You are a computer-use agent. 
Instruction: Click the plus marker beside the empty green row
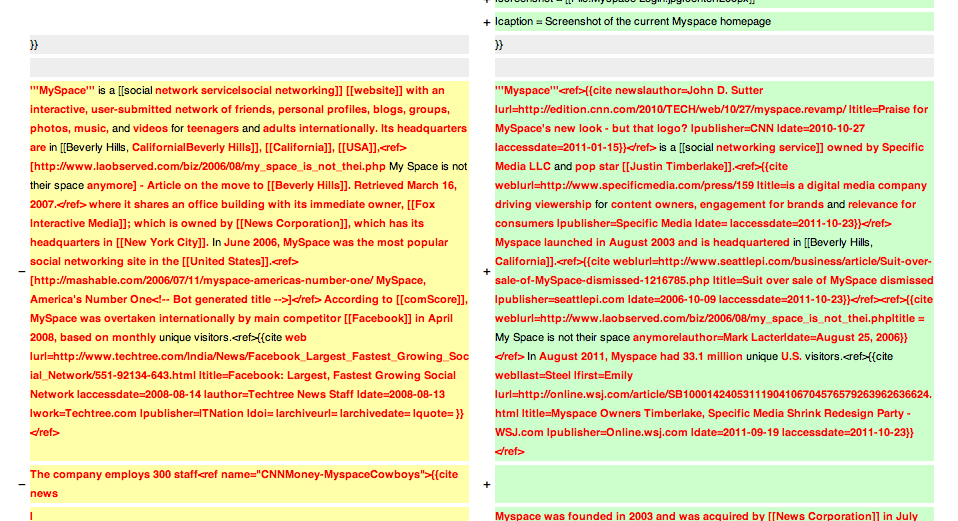(x=486, y=484)
